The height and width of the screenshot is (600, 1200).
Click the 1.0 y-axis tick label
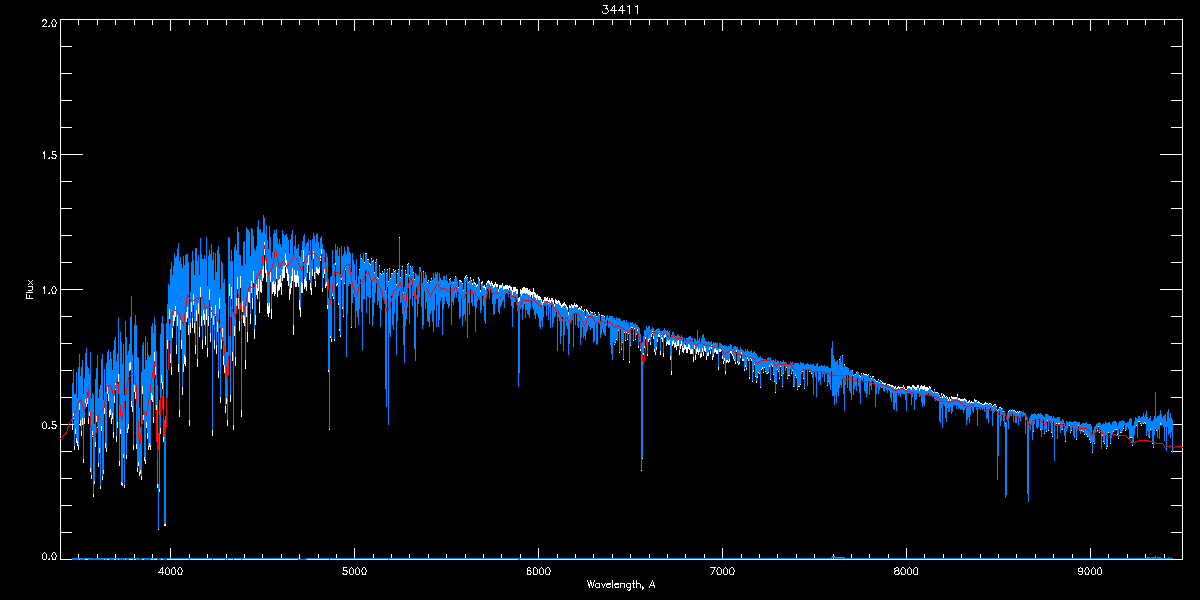[x=47, y=290]
